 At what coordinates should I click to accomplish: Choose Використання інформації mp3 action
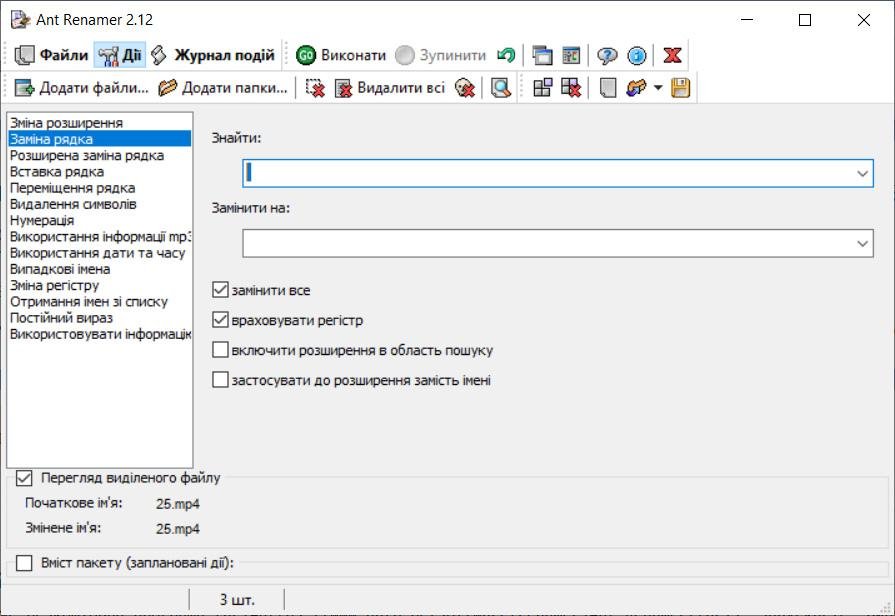pyautogui.click(x=99, y=236)
